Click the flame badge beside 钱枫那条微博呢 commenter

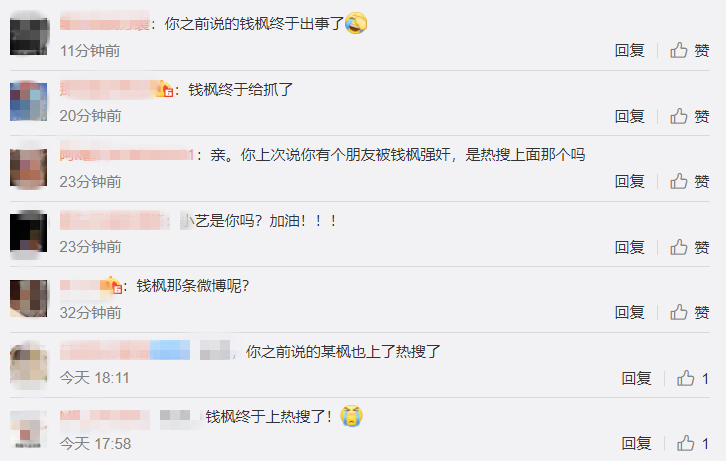113,285
